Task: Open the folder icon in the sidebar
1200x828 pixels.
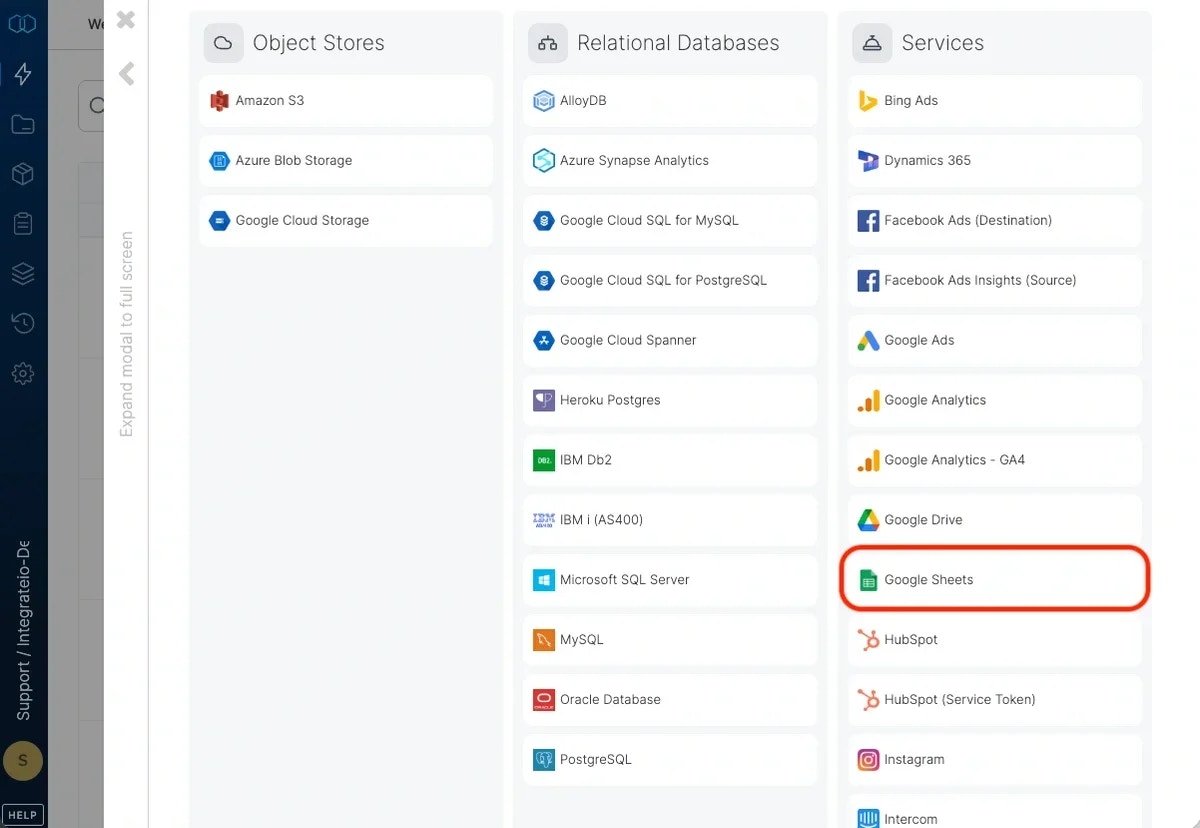Action: tap(23, 124)
